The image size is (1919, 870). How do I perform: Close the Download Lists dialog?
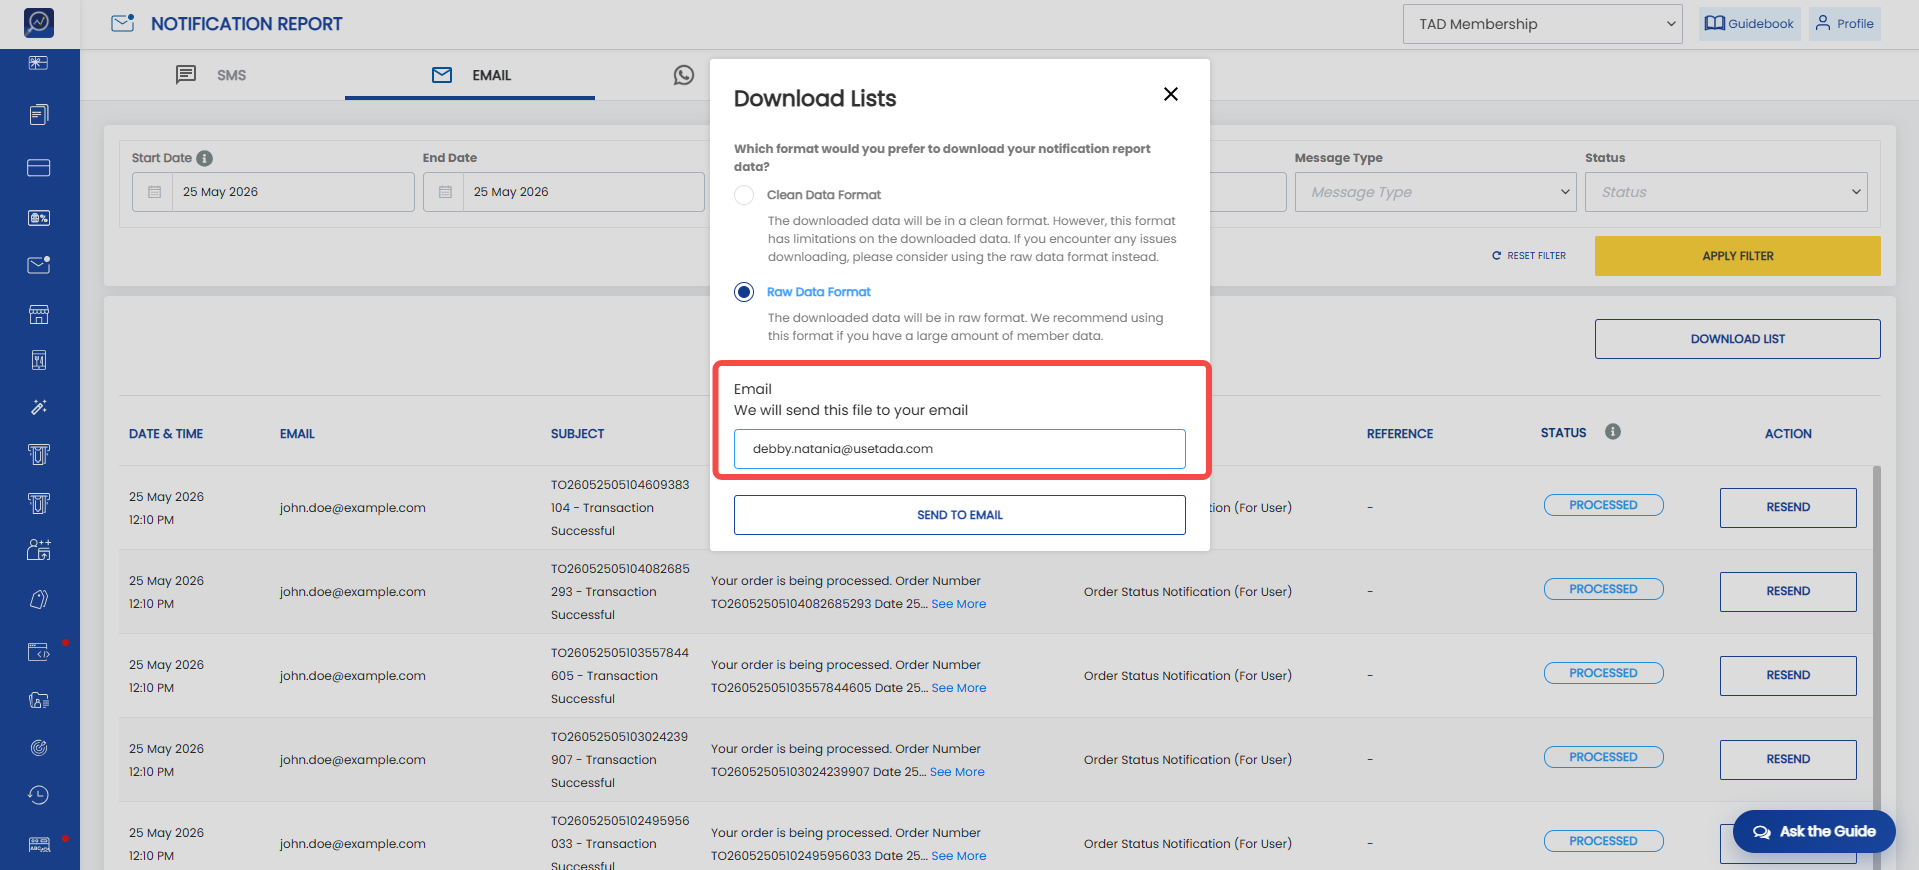click(x=1171, y=94)
